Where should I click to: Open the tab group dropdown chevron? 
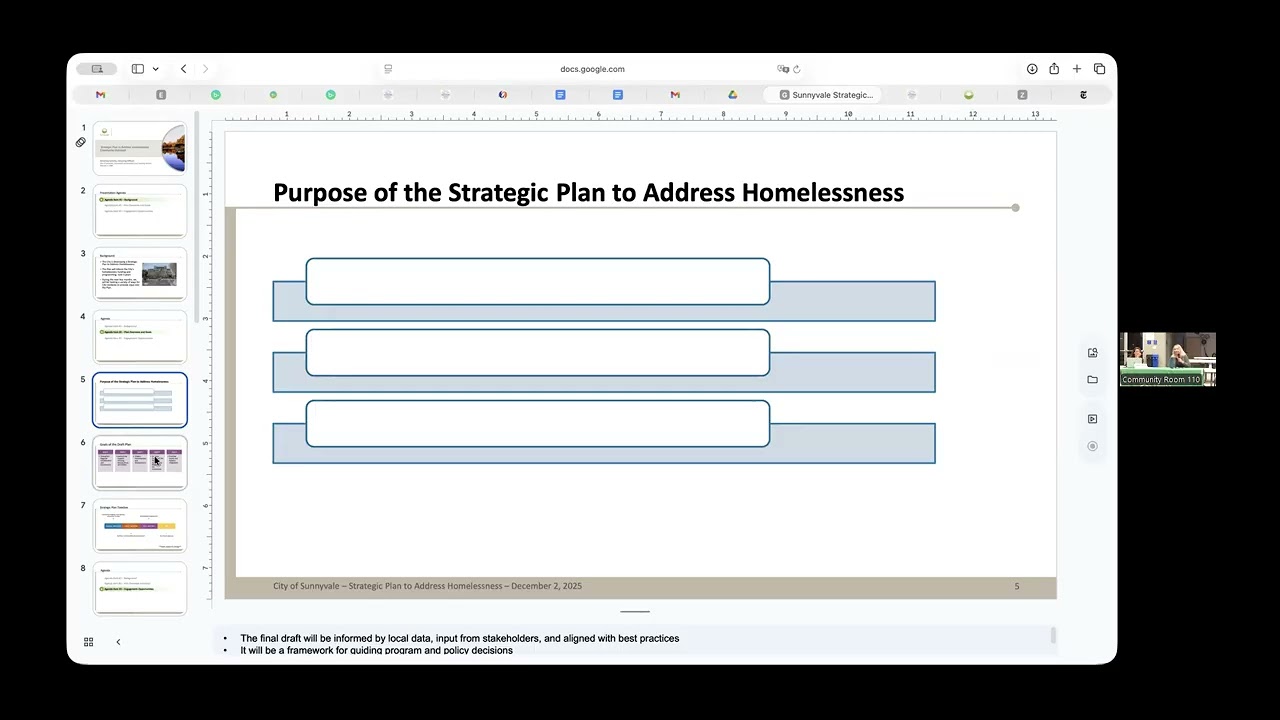(155, 69)
